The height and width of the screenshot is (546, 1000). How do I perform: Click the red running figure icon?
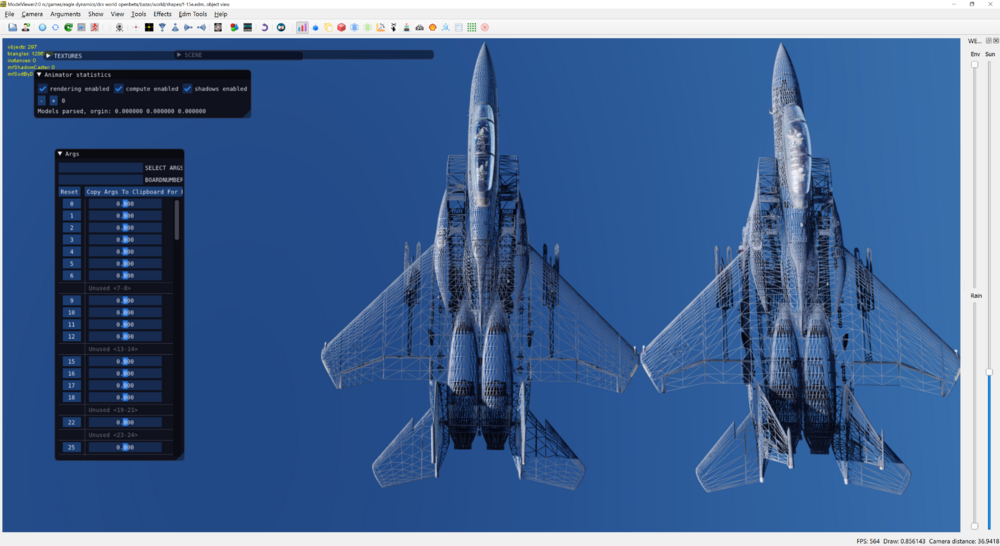coord(94,27)
